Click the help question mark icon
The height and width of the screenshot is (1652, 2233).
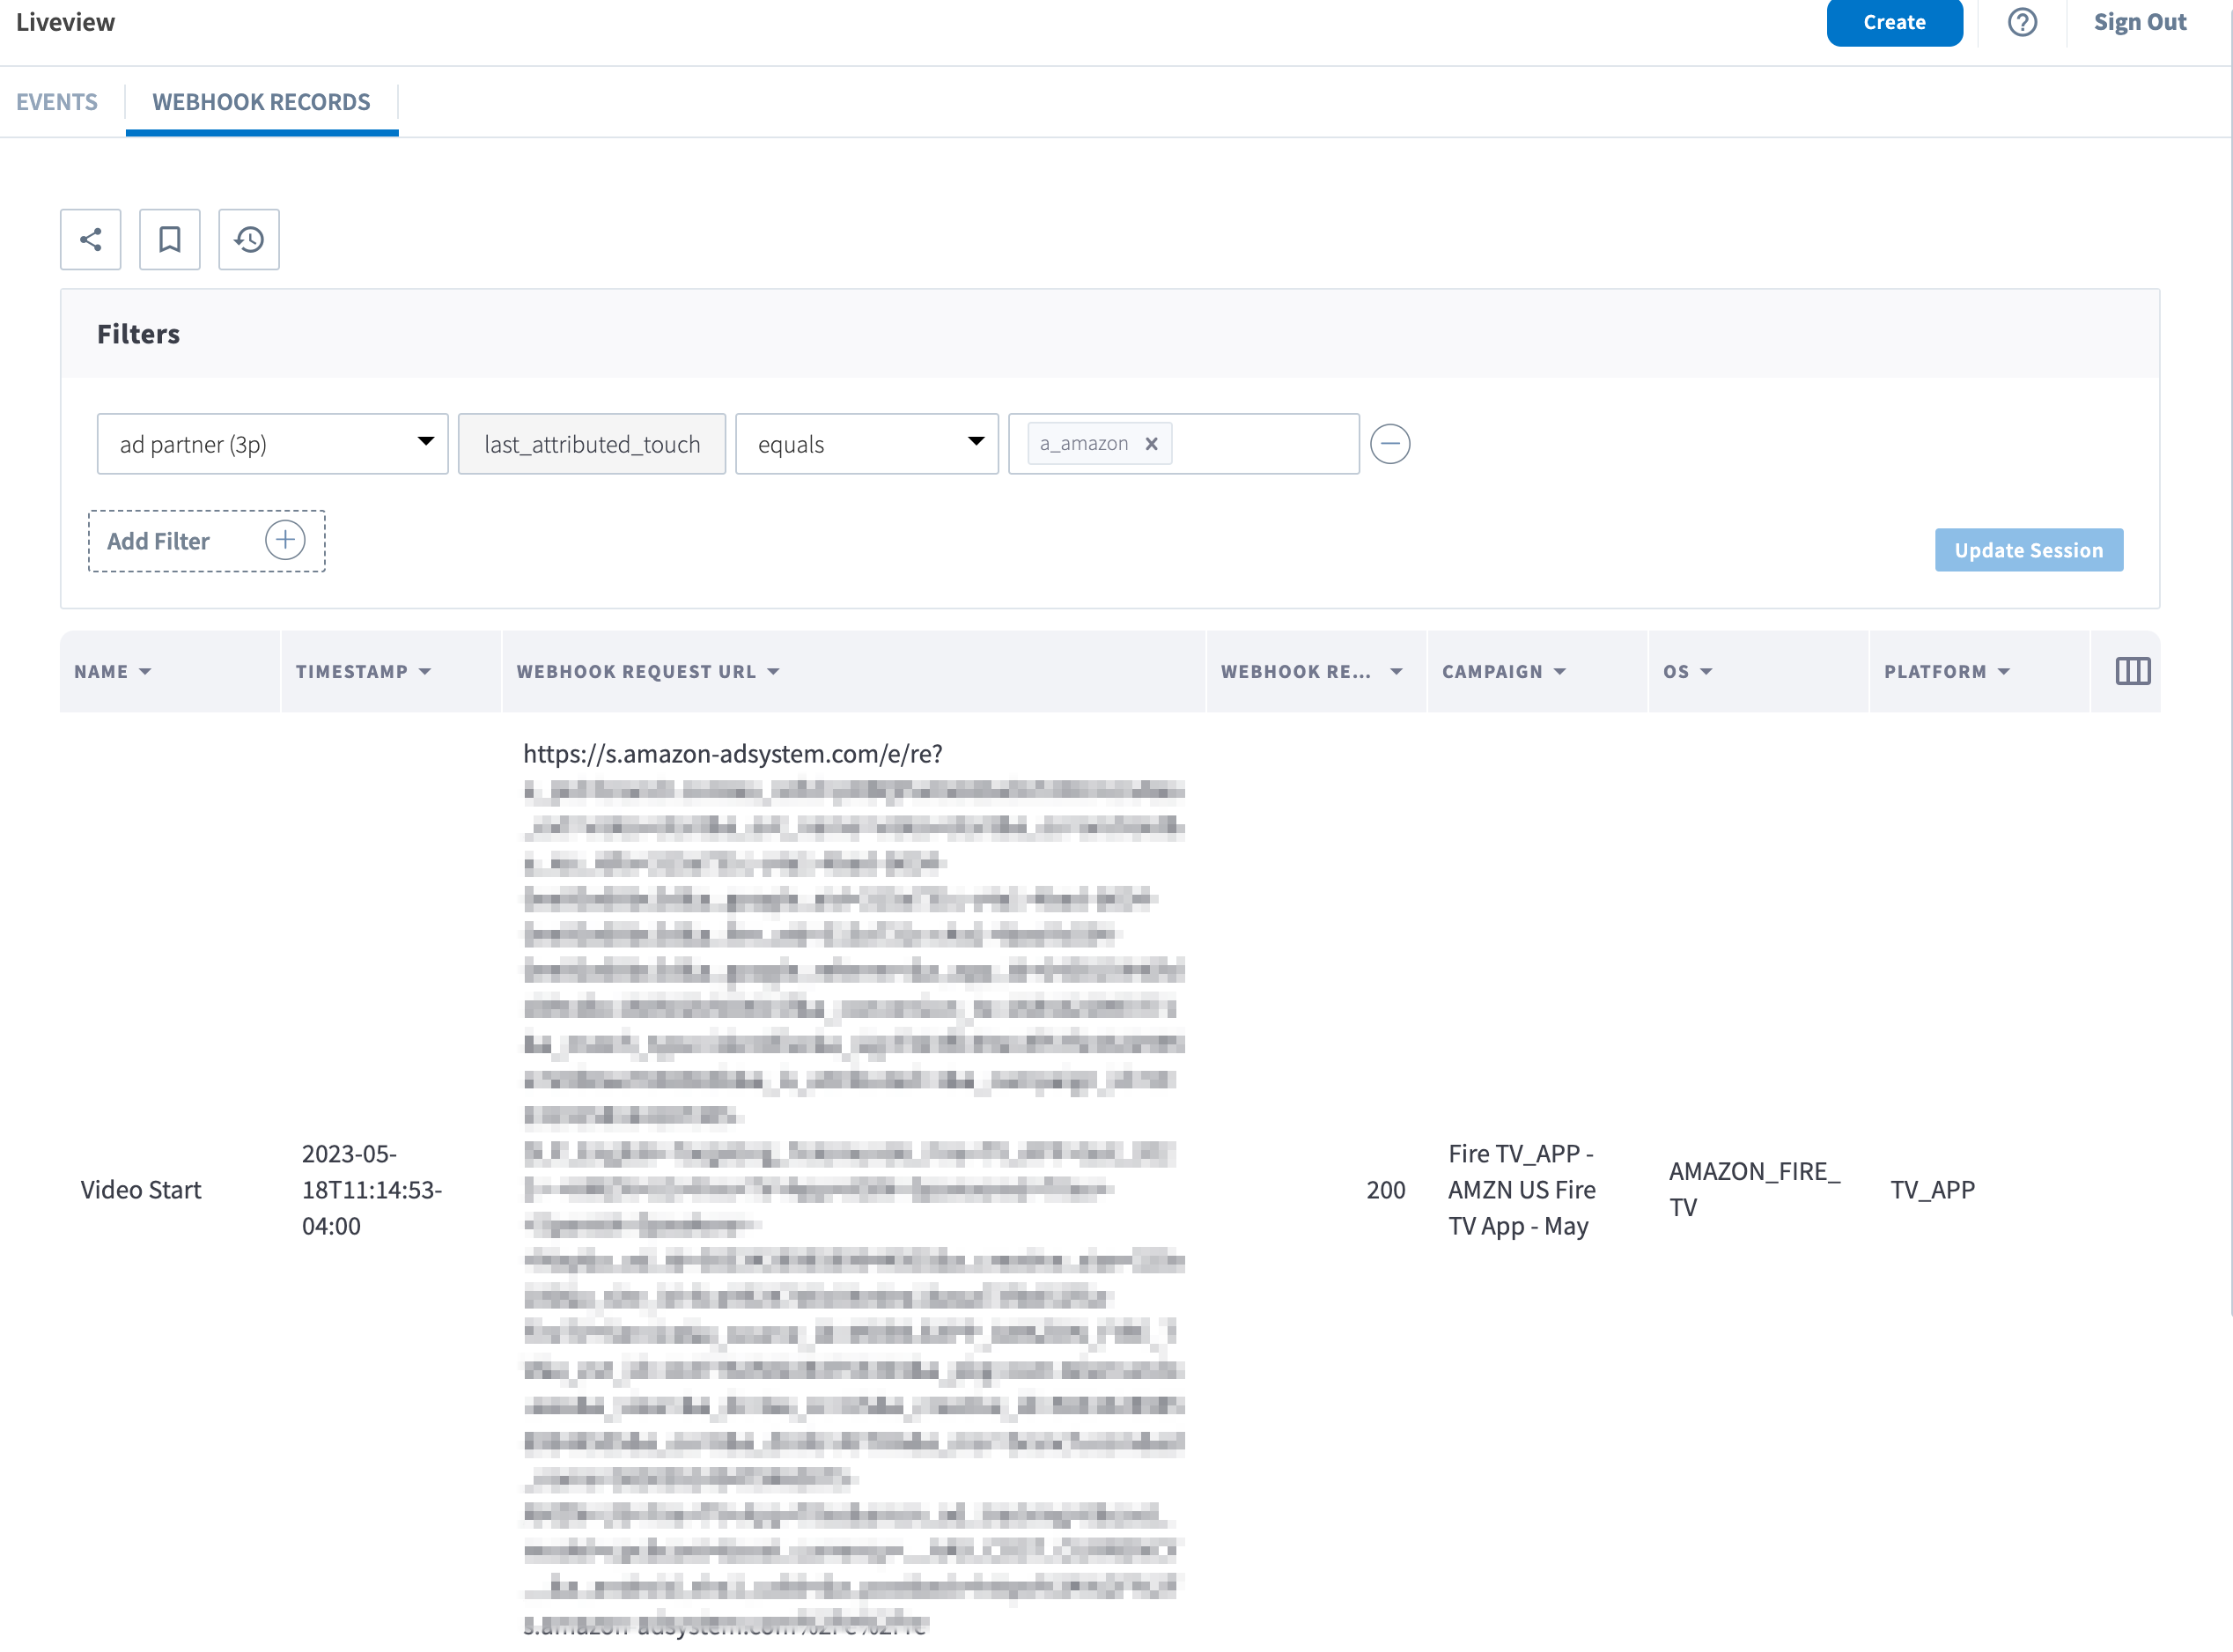click(2021, 22)
